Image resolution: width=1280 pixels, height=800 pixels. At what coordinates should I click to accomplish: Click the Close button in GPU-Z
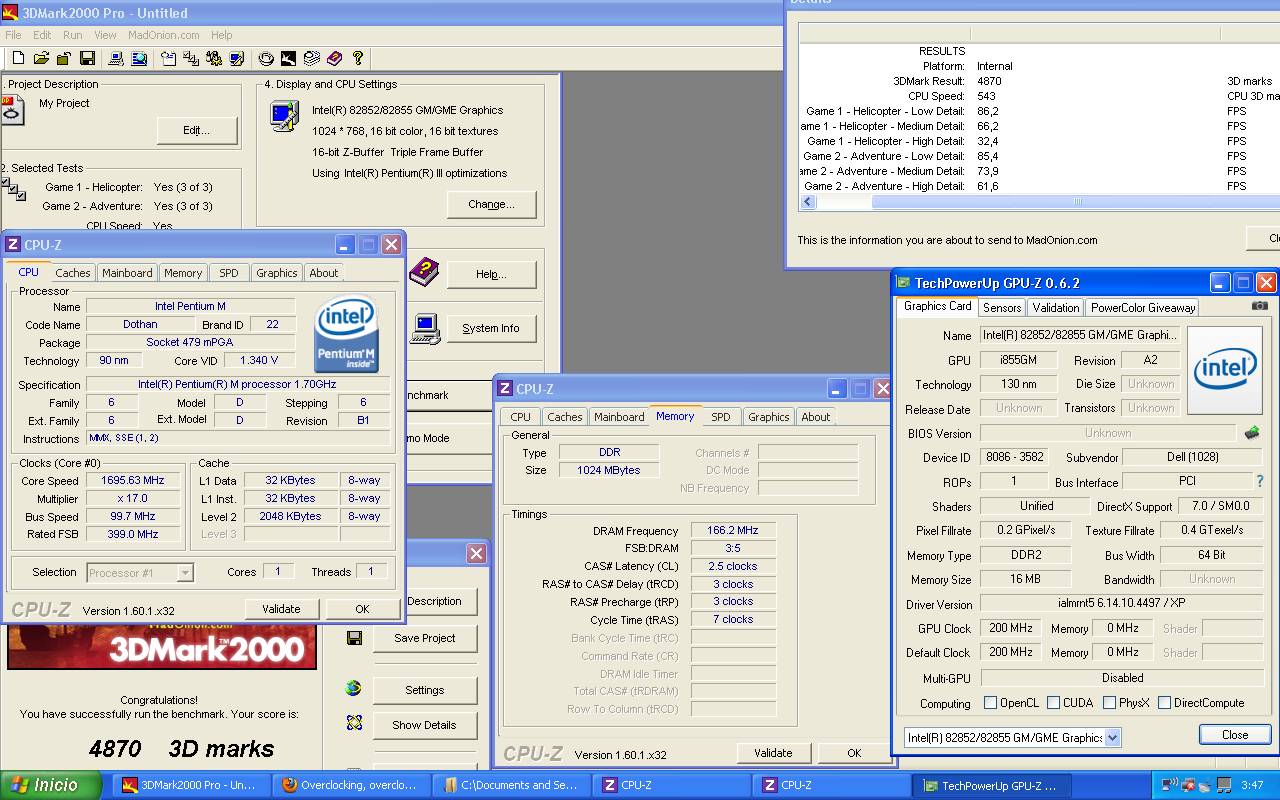click(x=1235, y=734)
